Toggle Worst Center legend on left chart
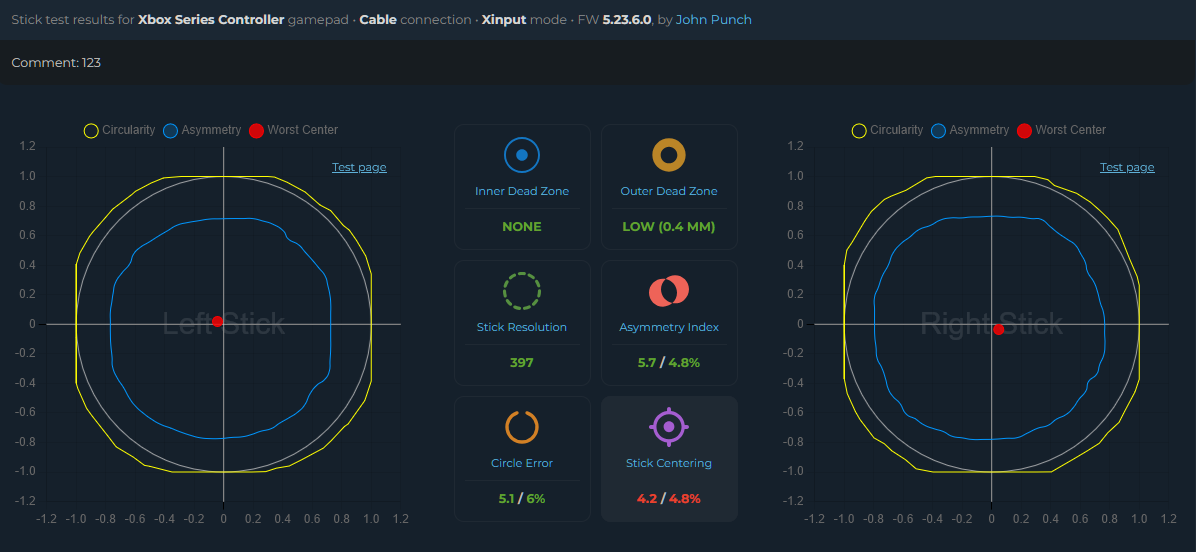 (x=294, y=130)
